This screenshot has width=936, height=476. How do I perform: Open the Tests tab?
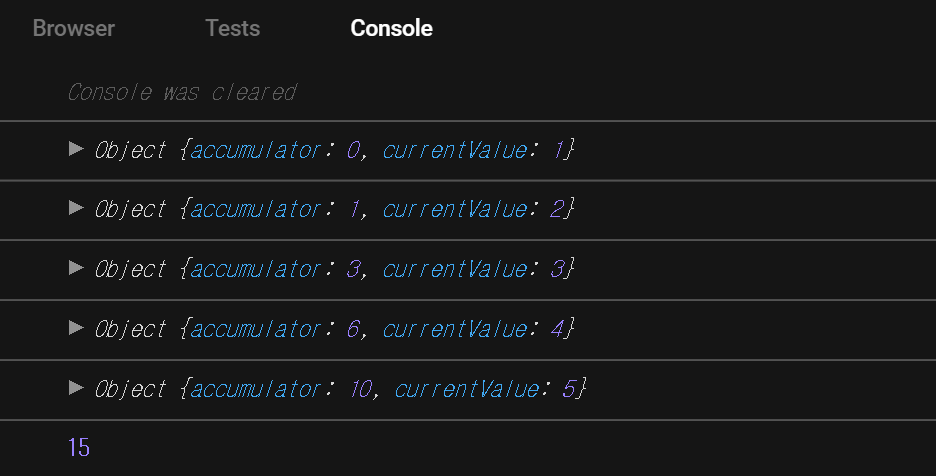232,28
